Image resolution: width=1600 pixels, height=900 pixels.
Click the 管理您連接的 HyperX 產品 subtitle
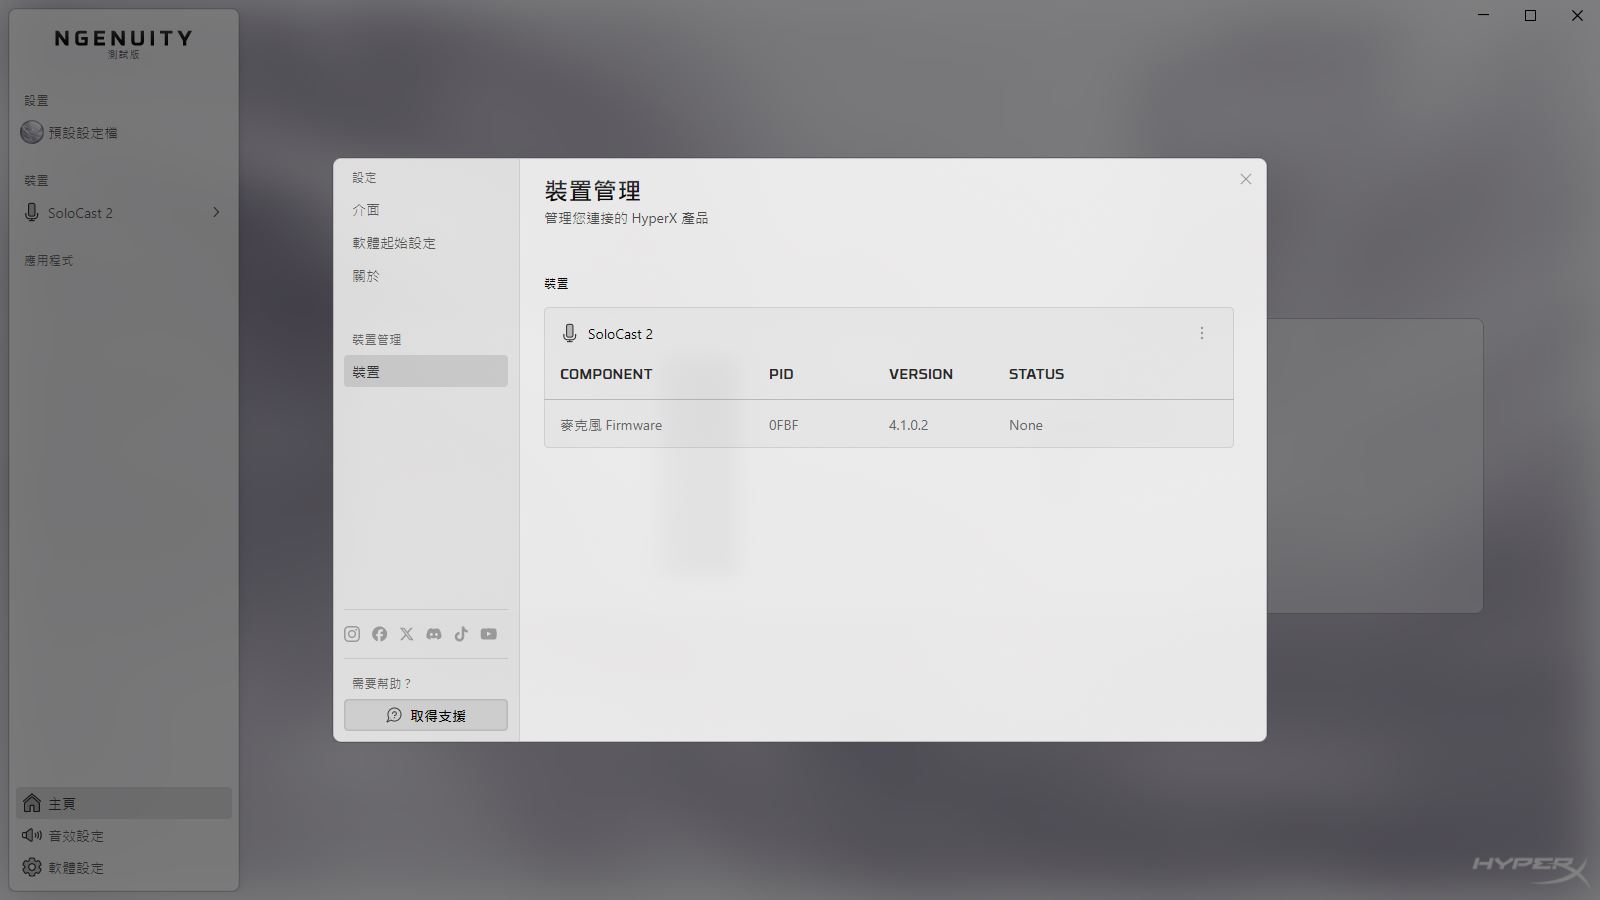(x=626, y=218)
